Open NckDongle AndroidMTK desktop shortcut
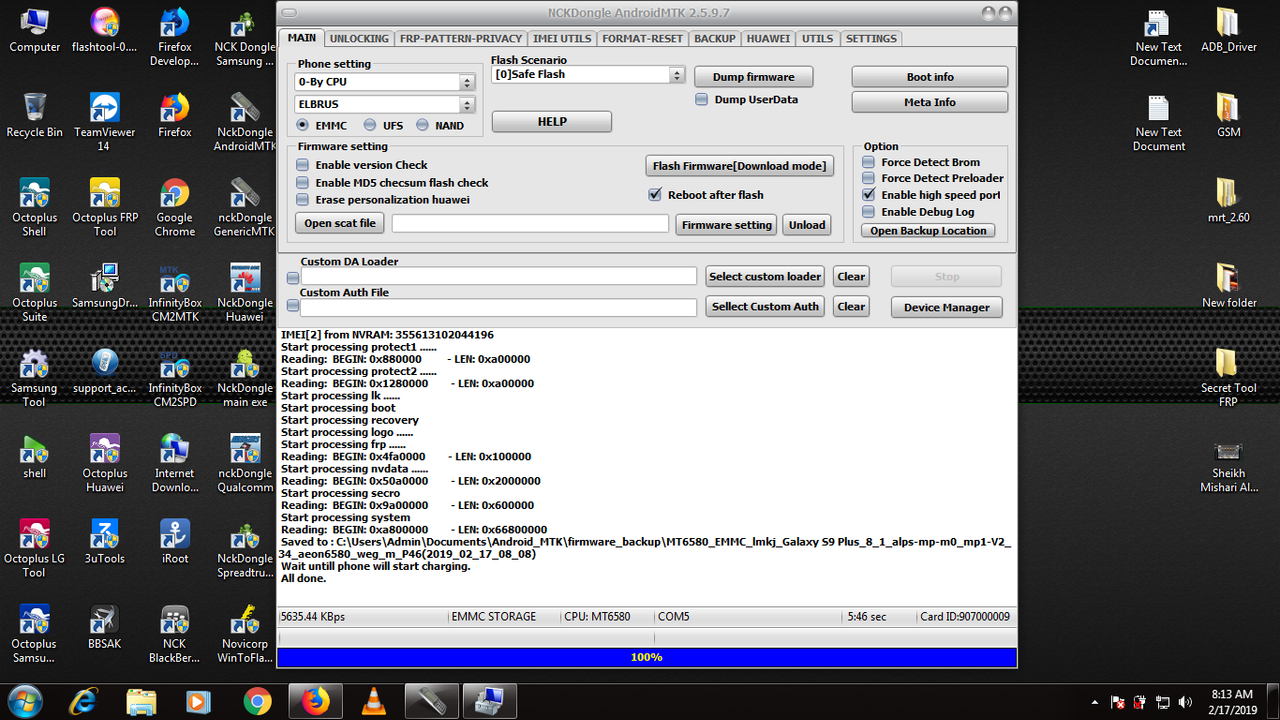Screen dimensions: 1280x720 (x=245, y=123)
